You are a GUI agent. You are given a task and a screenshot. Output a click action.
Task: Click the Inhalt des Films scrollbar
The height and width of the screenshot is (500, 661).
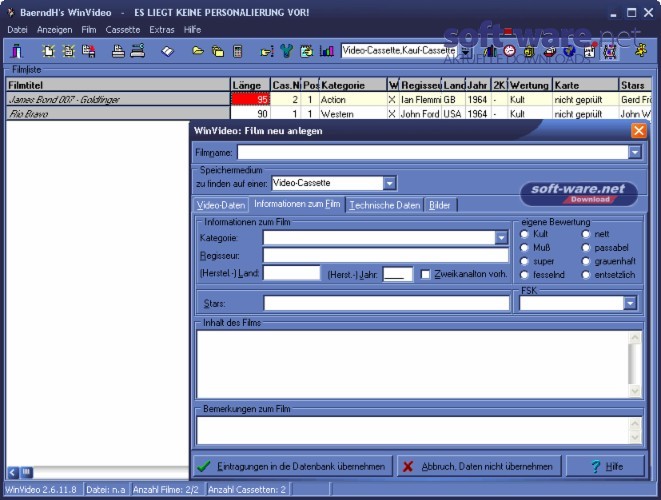pos(635,365)
